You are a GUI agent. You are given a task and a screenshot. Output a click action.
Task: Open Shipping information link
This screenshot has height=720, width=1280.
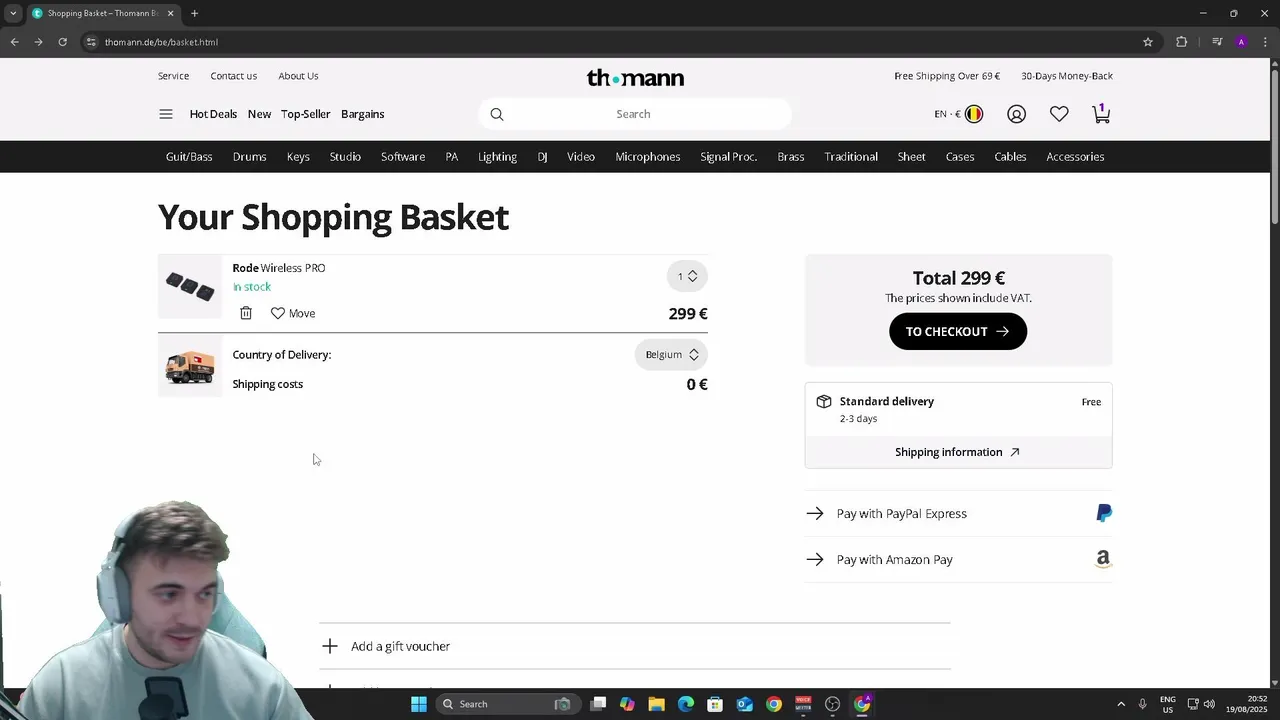(x=958, y=452)
